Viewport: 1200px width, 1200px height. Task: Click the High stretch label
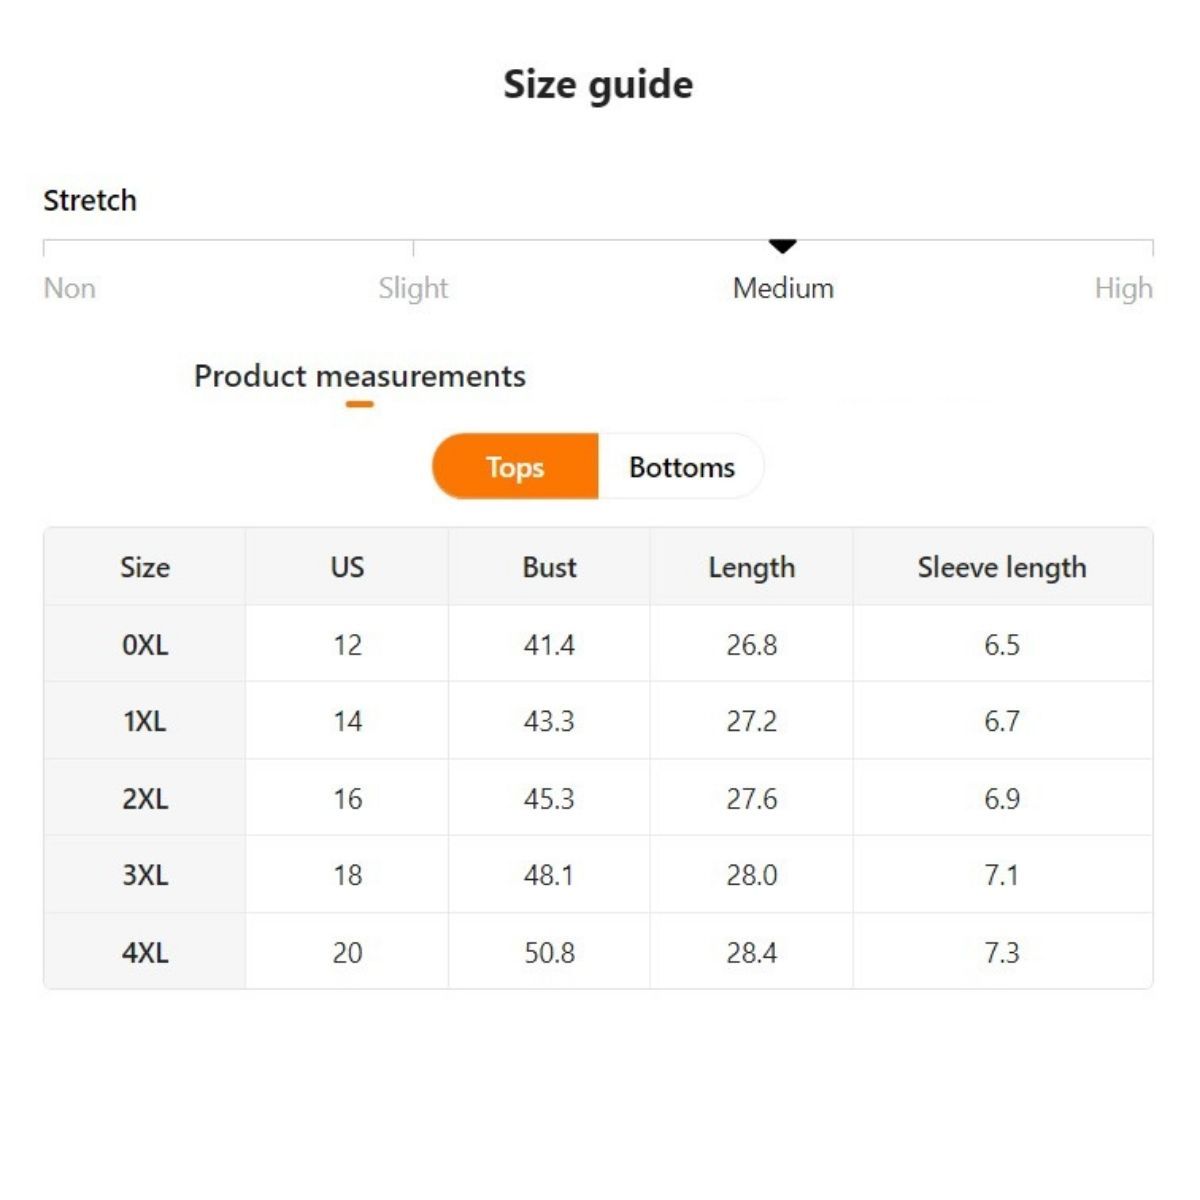click(x=1123, y=288)
